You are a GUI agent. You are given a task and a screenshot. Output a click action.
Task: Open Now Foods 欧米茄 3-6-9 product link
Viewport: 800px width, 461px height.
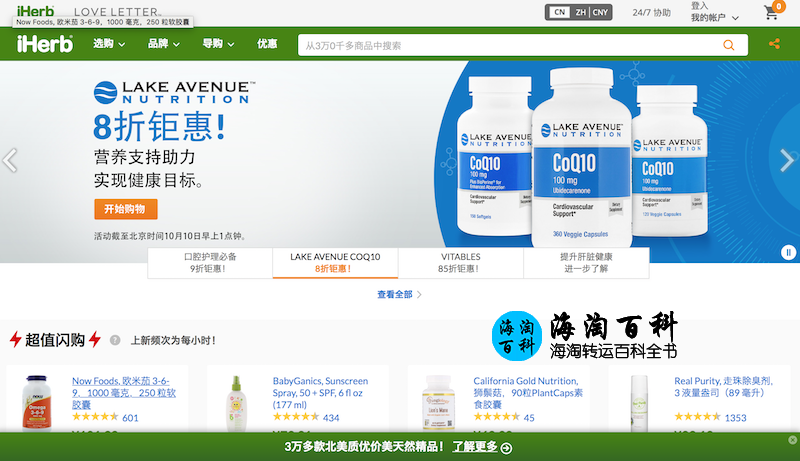tap(124, 393)
